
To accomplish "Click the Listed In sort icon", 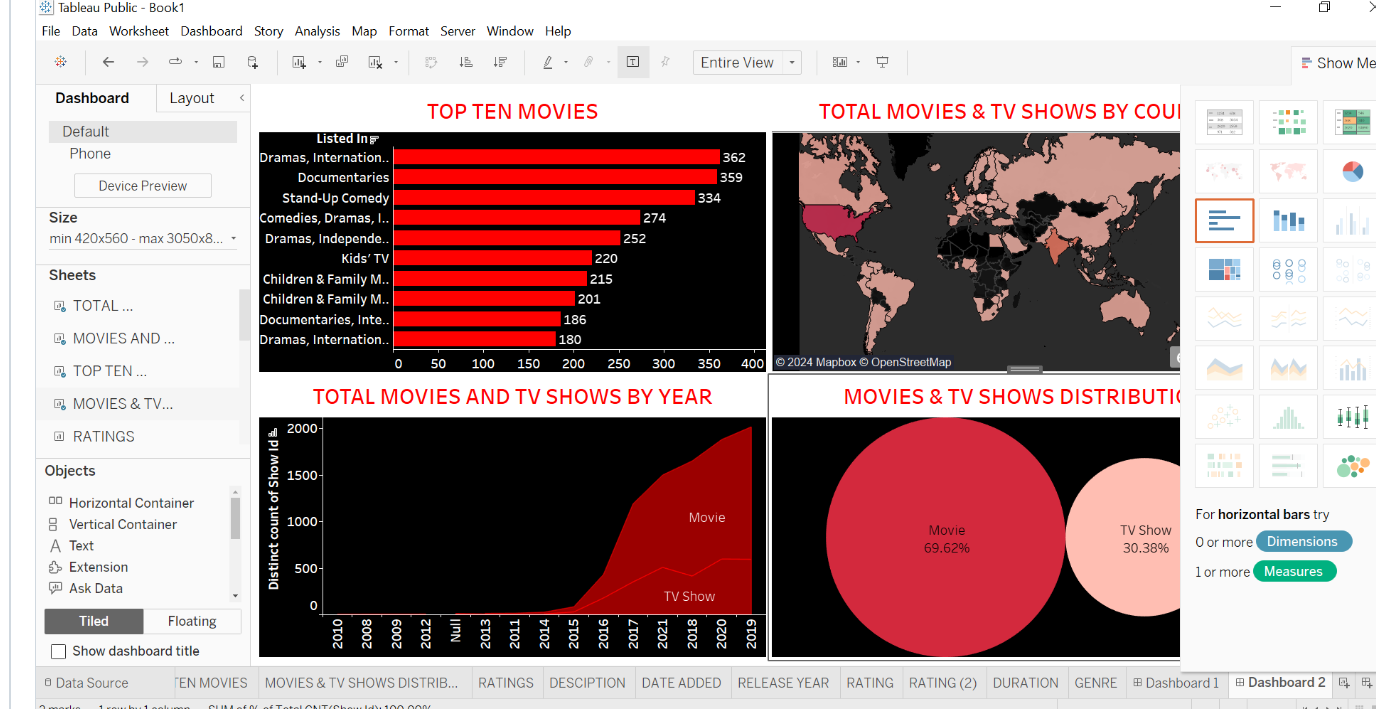I will tap(374, 139).
